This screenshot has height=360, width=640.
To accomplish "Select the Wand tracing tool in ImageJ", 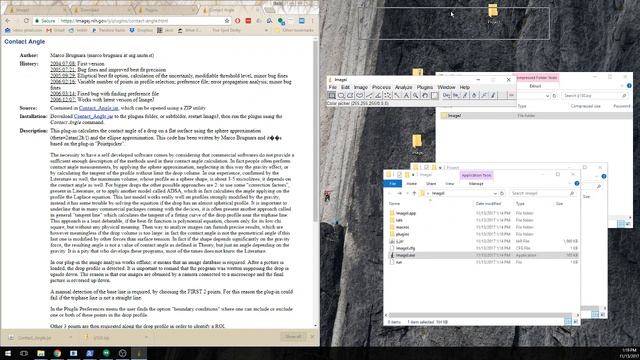I will (397, 96).
